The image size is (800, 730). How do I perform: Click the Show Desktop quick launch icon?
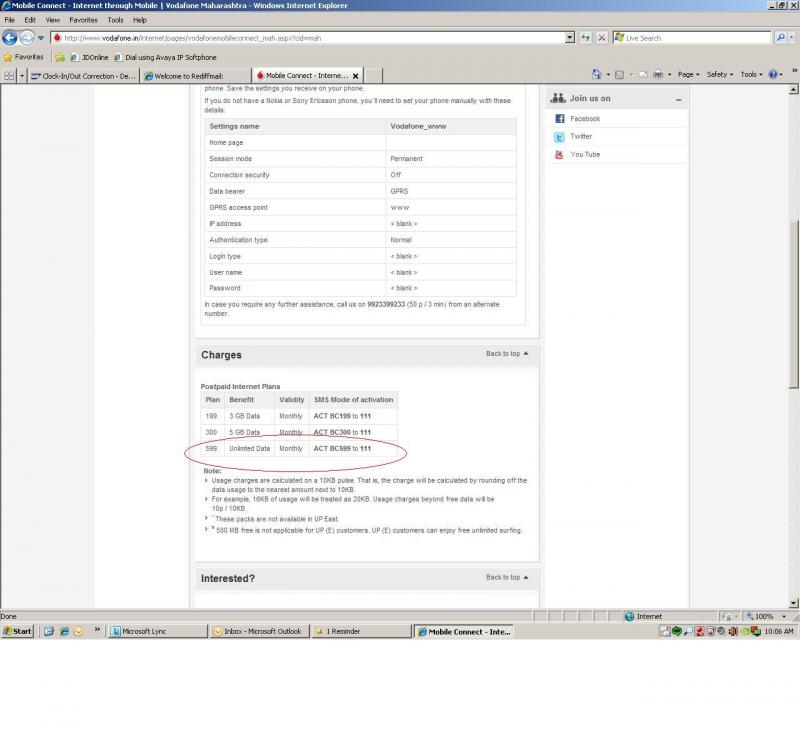(48, 632)
